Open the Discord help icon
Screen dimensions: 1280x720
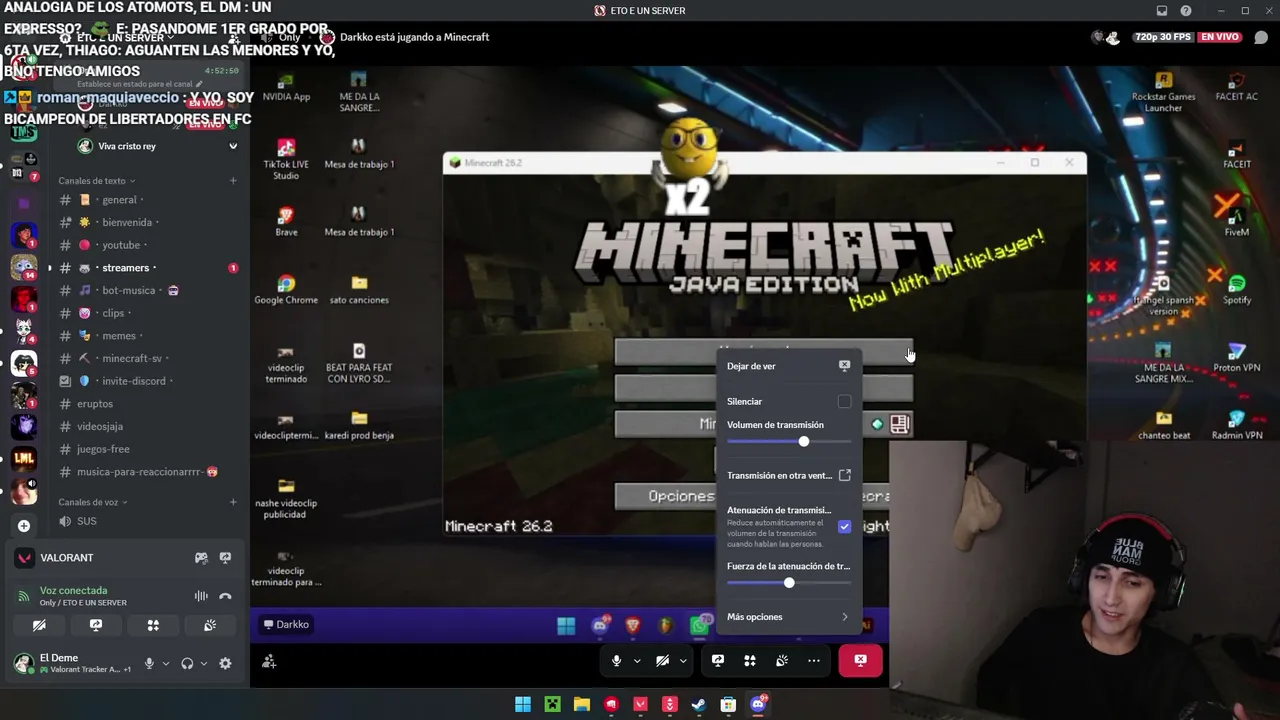tap(1186, 11)
